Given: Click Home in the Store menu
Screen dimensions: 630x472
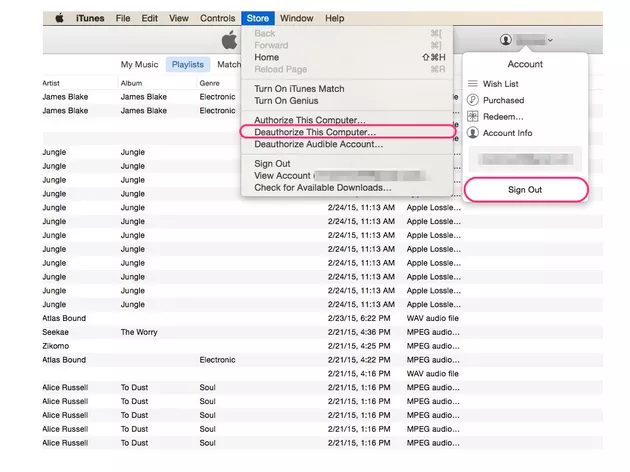Looking at the screenshot, I should pyautogui.click(x=267, y=58).
